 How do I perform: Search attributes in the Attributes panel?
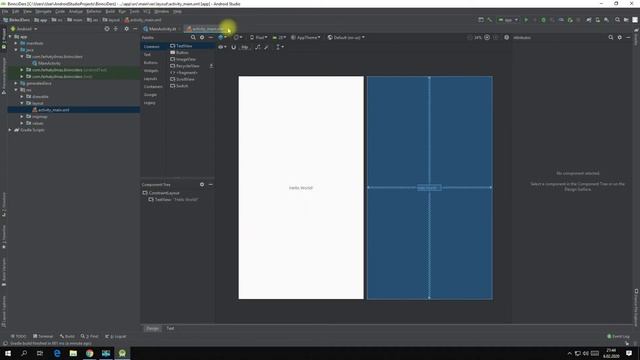click(x=611, y=37)
